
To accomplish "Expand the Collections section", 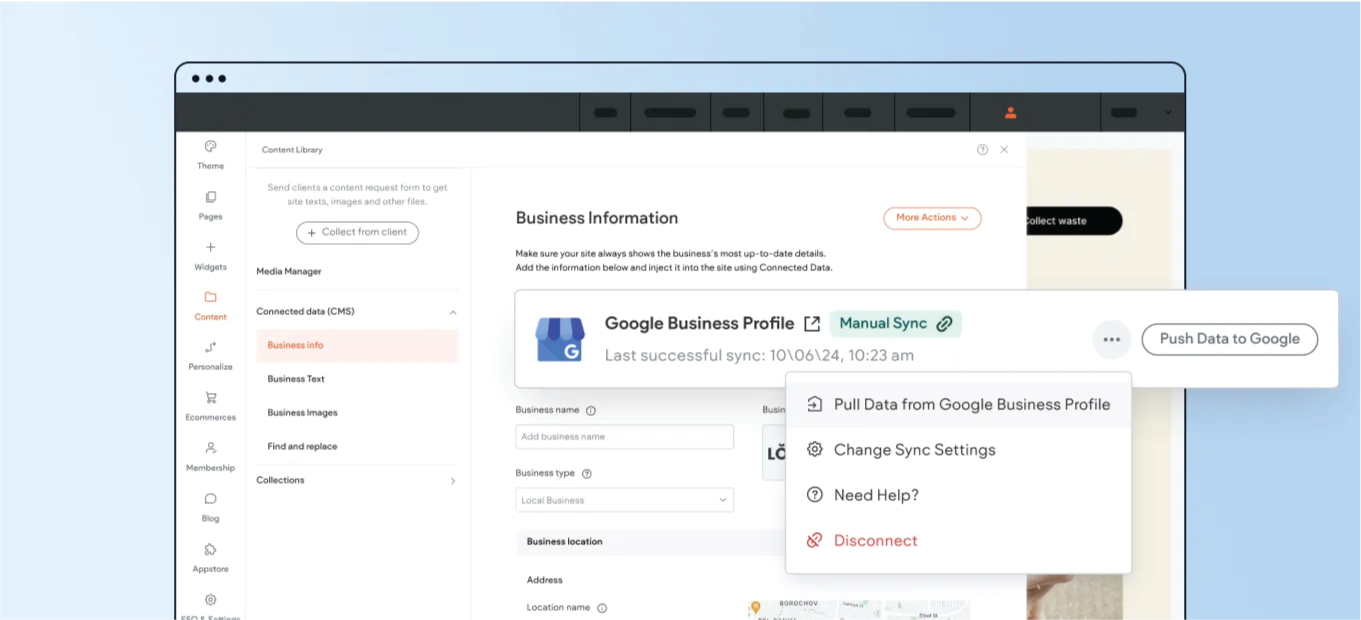I will coord(453,481).
